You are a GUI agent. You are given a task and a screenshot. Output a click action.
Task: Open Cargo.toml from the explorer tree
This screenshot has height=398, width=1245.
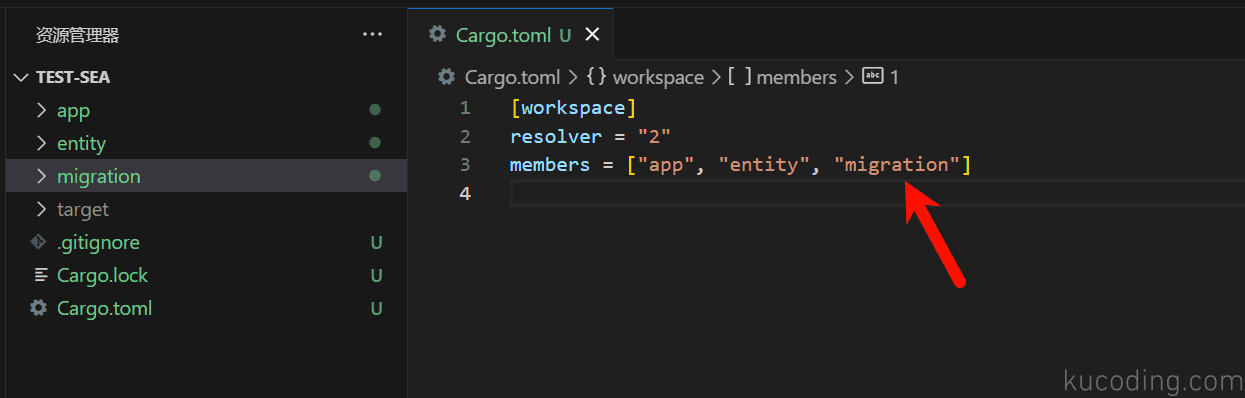point(105,308)
